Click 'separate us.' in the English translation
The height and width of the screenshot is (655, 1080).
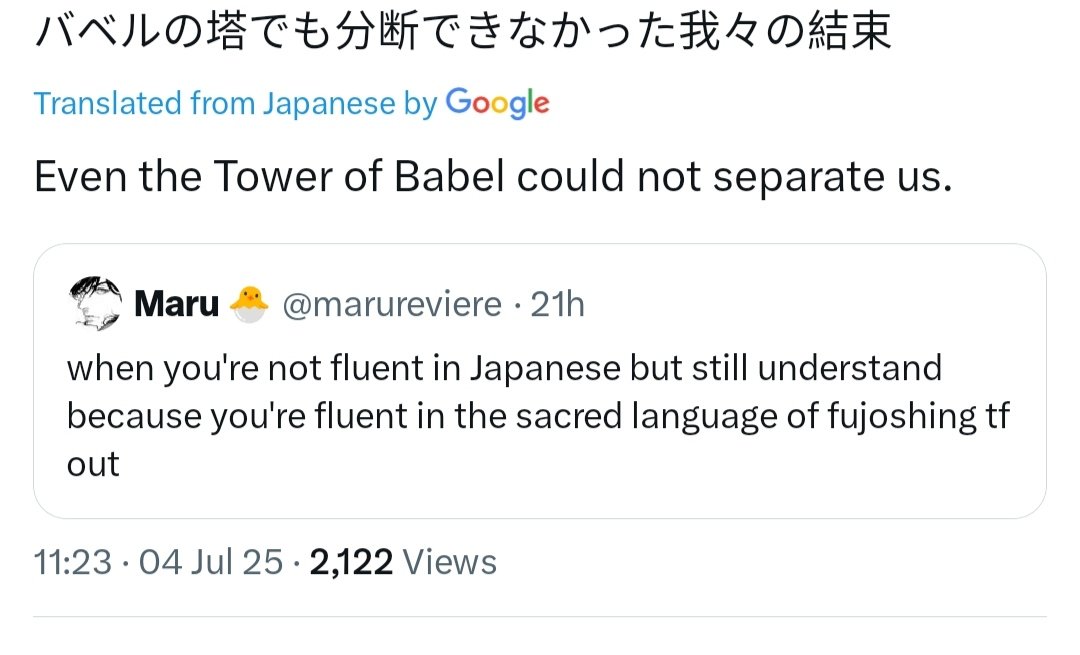(833, 178)
